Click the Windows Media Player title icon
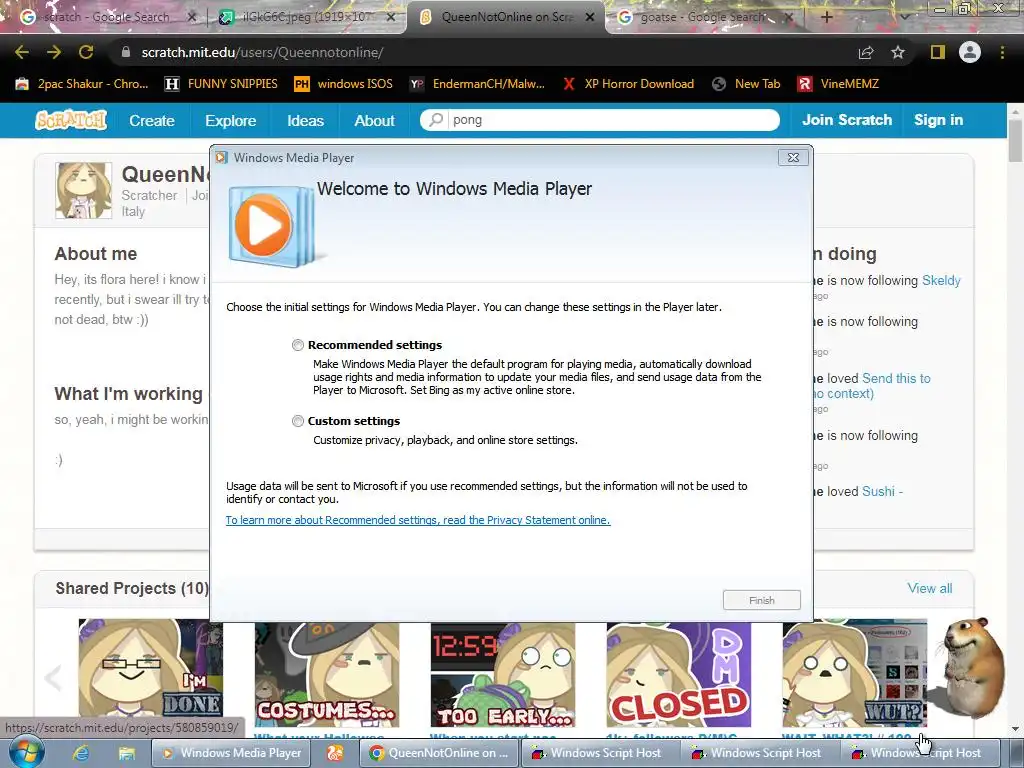1024x768 pixels. click(221, 157)
